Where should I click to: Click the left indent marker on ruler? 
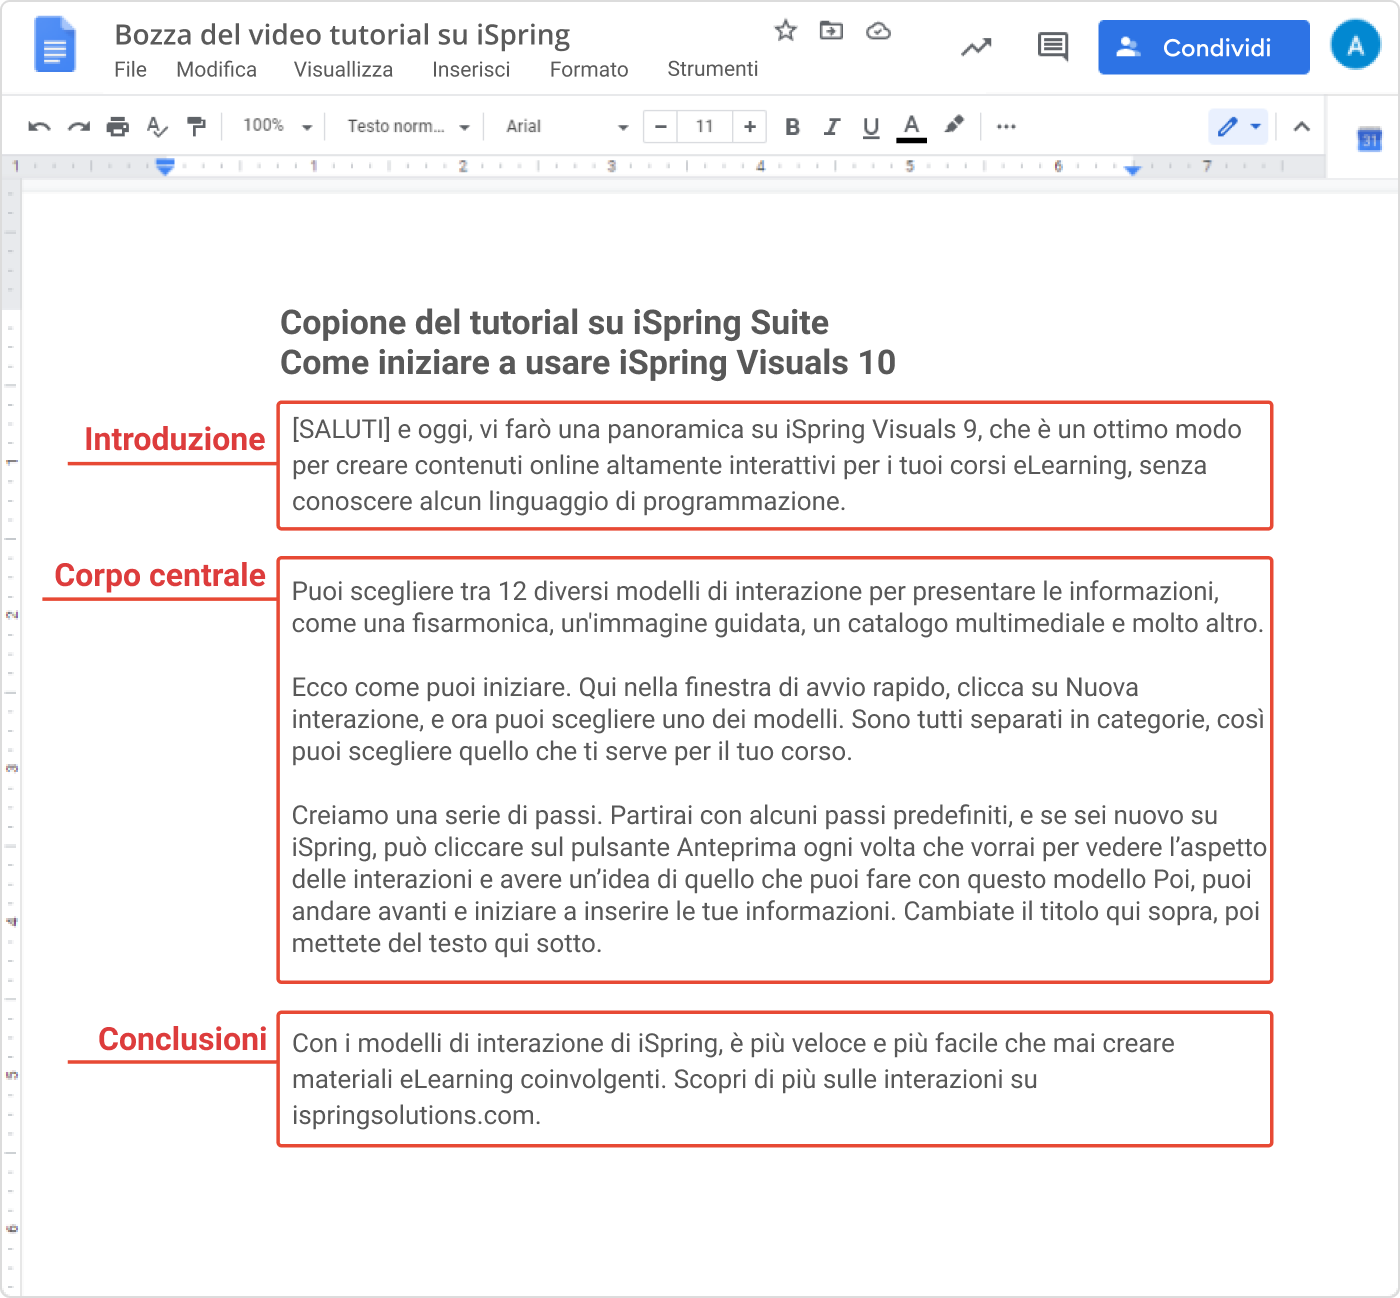[x=166, y=166]
